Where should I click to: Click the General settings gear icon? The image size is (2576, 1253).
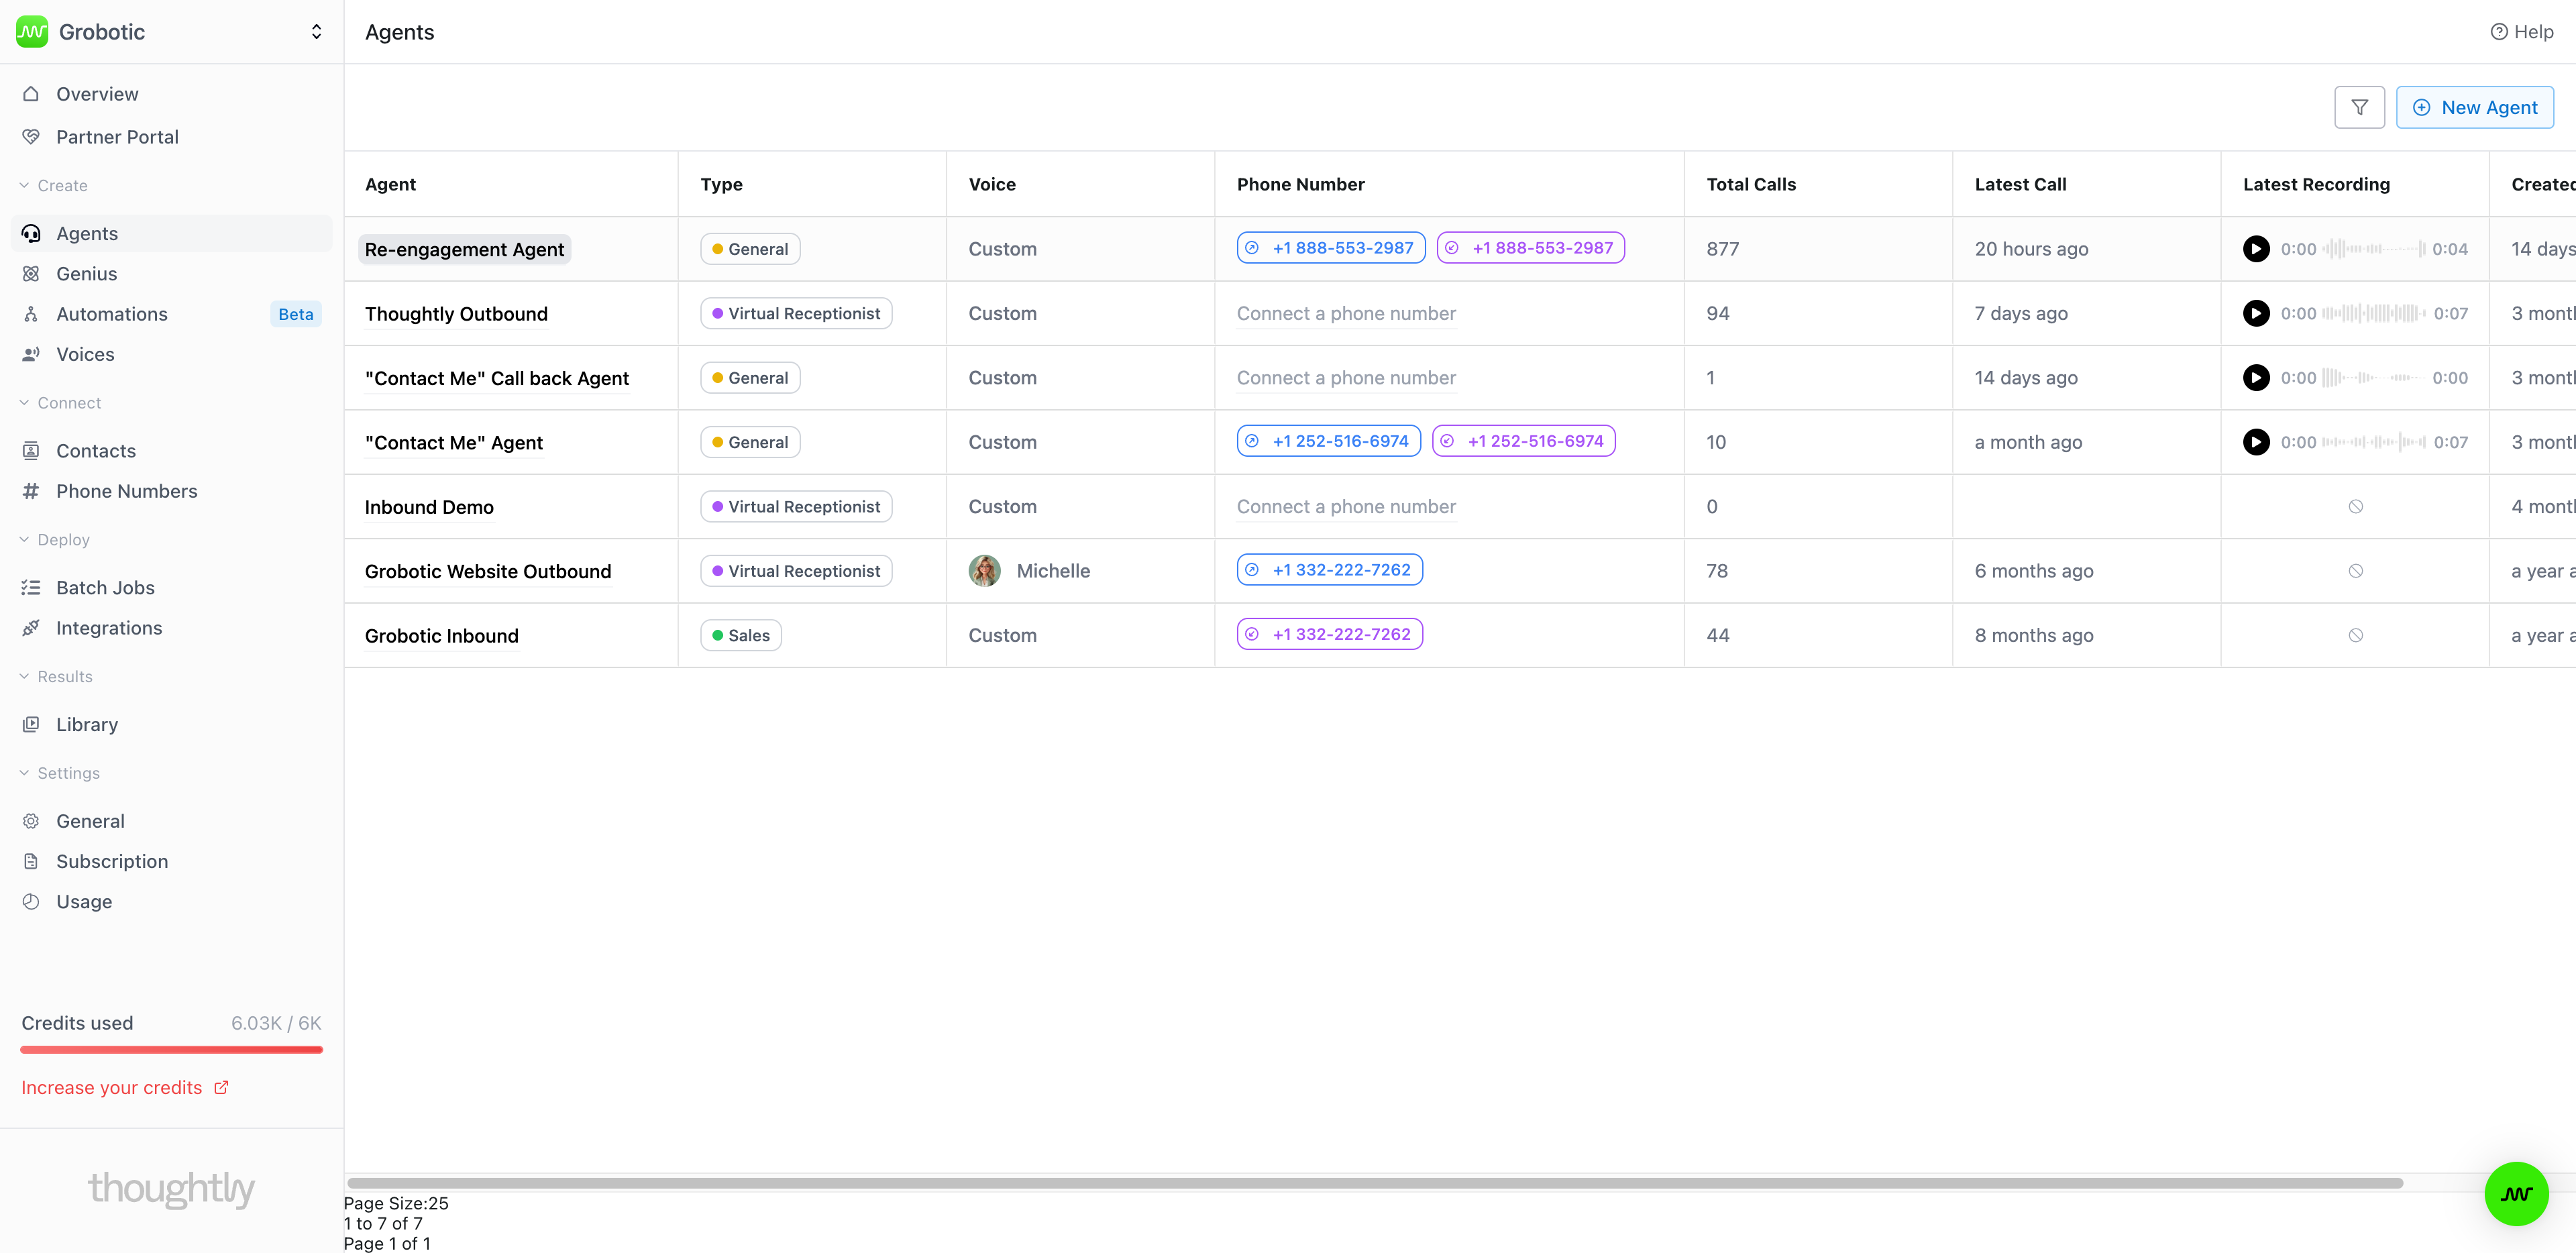coord(31,821)
